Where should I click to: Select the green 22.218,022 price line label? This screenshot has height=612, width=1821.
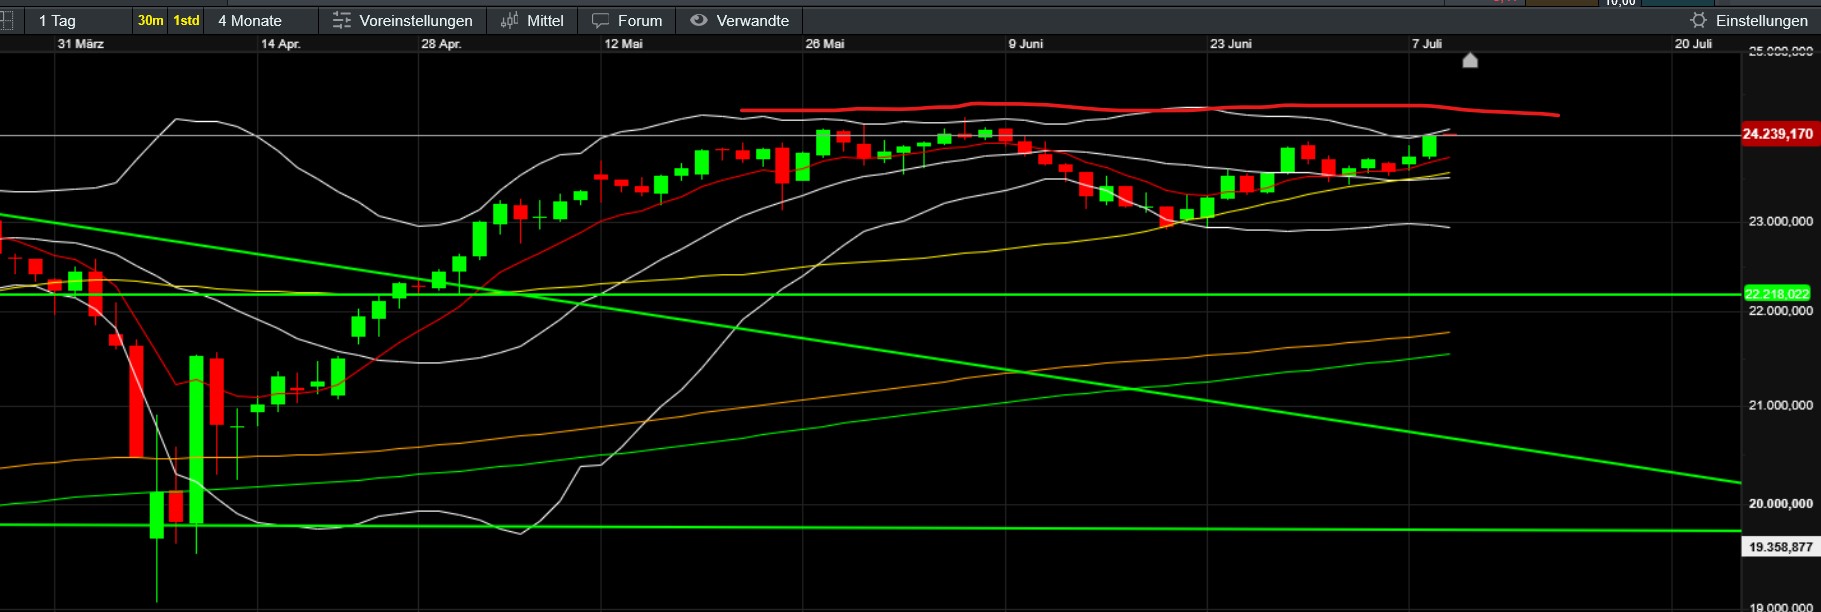(1777, 294)
